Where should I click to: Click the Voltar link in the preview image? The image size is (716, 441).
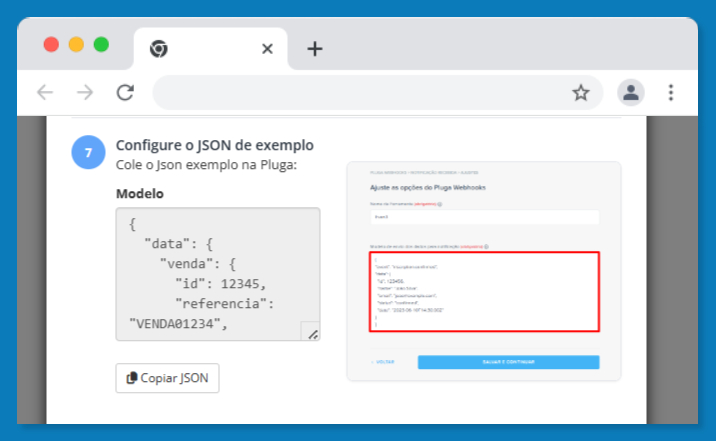coord(383,362)
